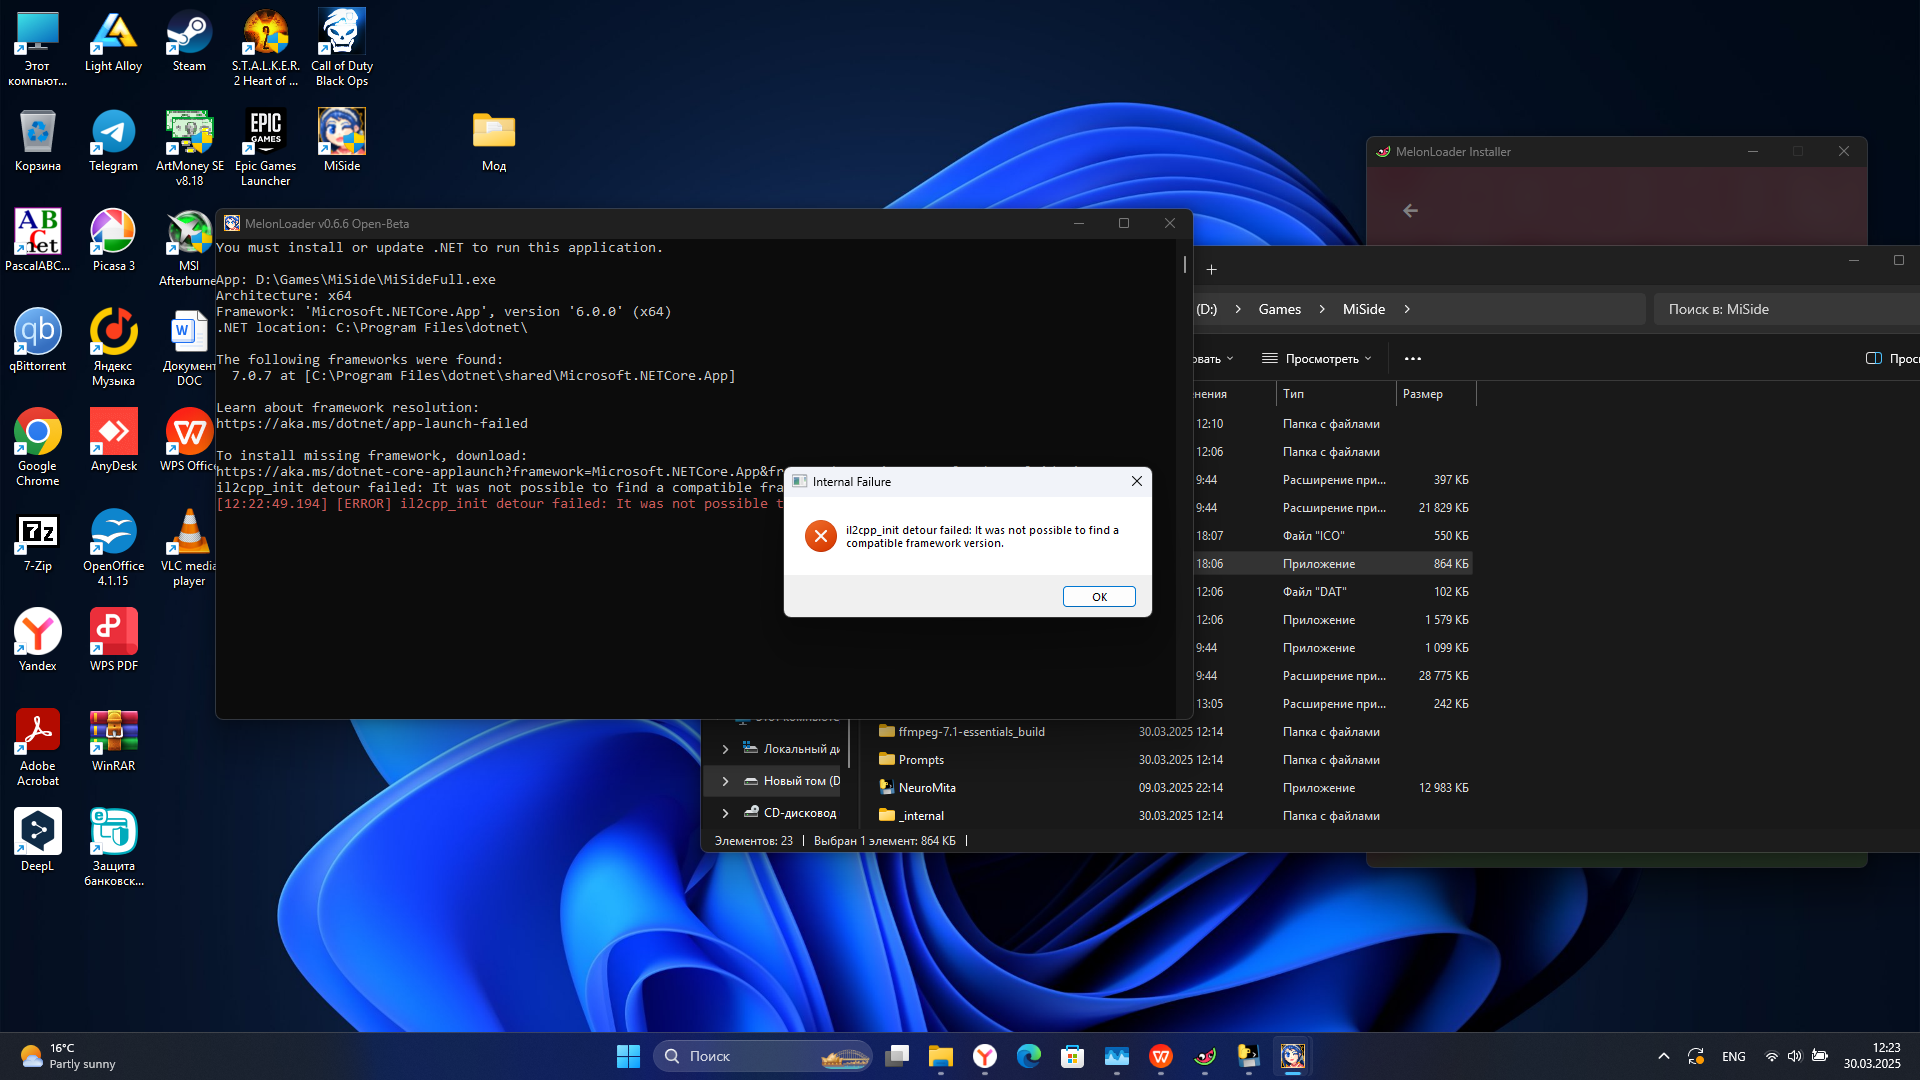Click back arrow in MelonLoader Installer
The image size is (1920, 1080).
tap(1410, 211)
